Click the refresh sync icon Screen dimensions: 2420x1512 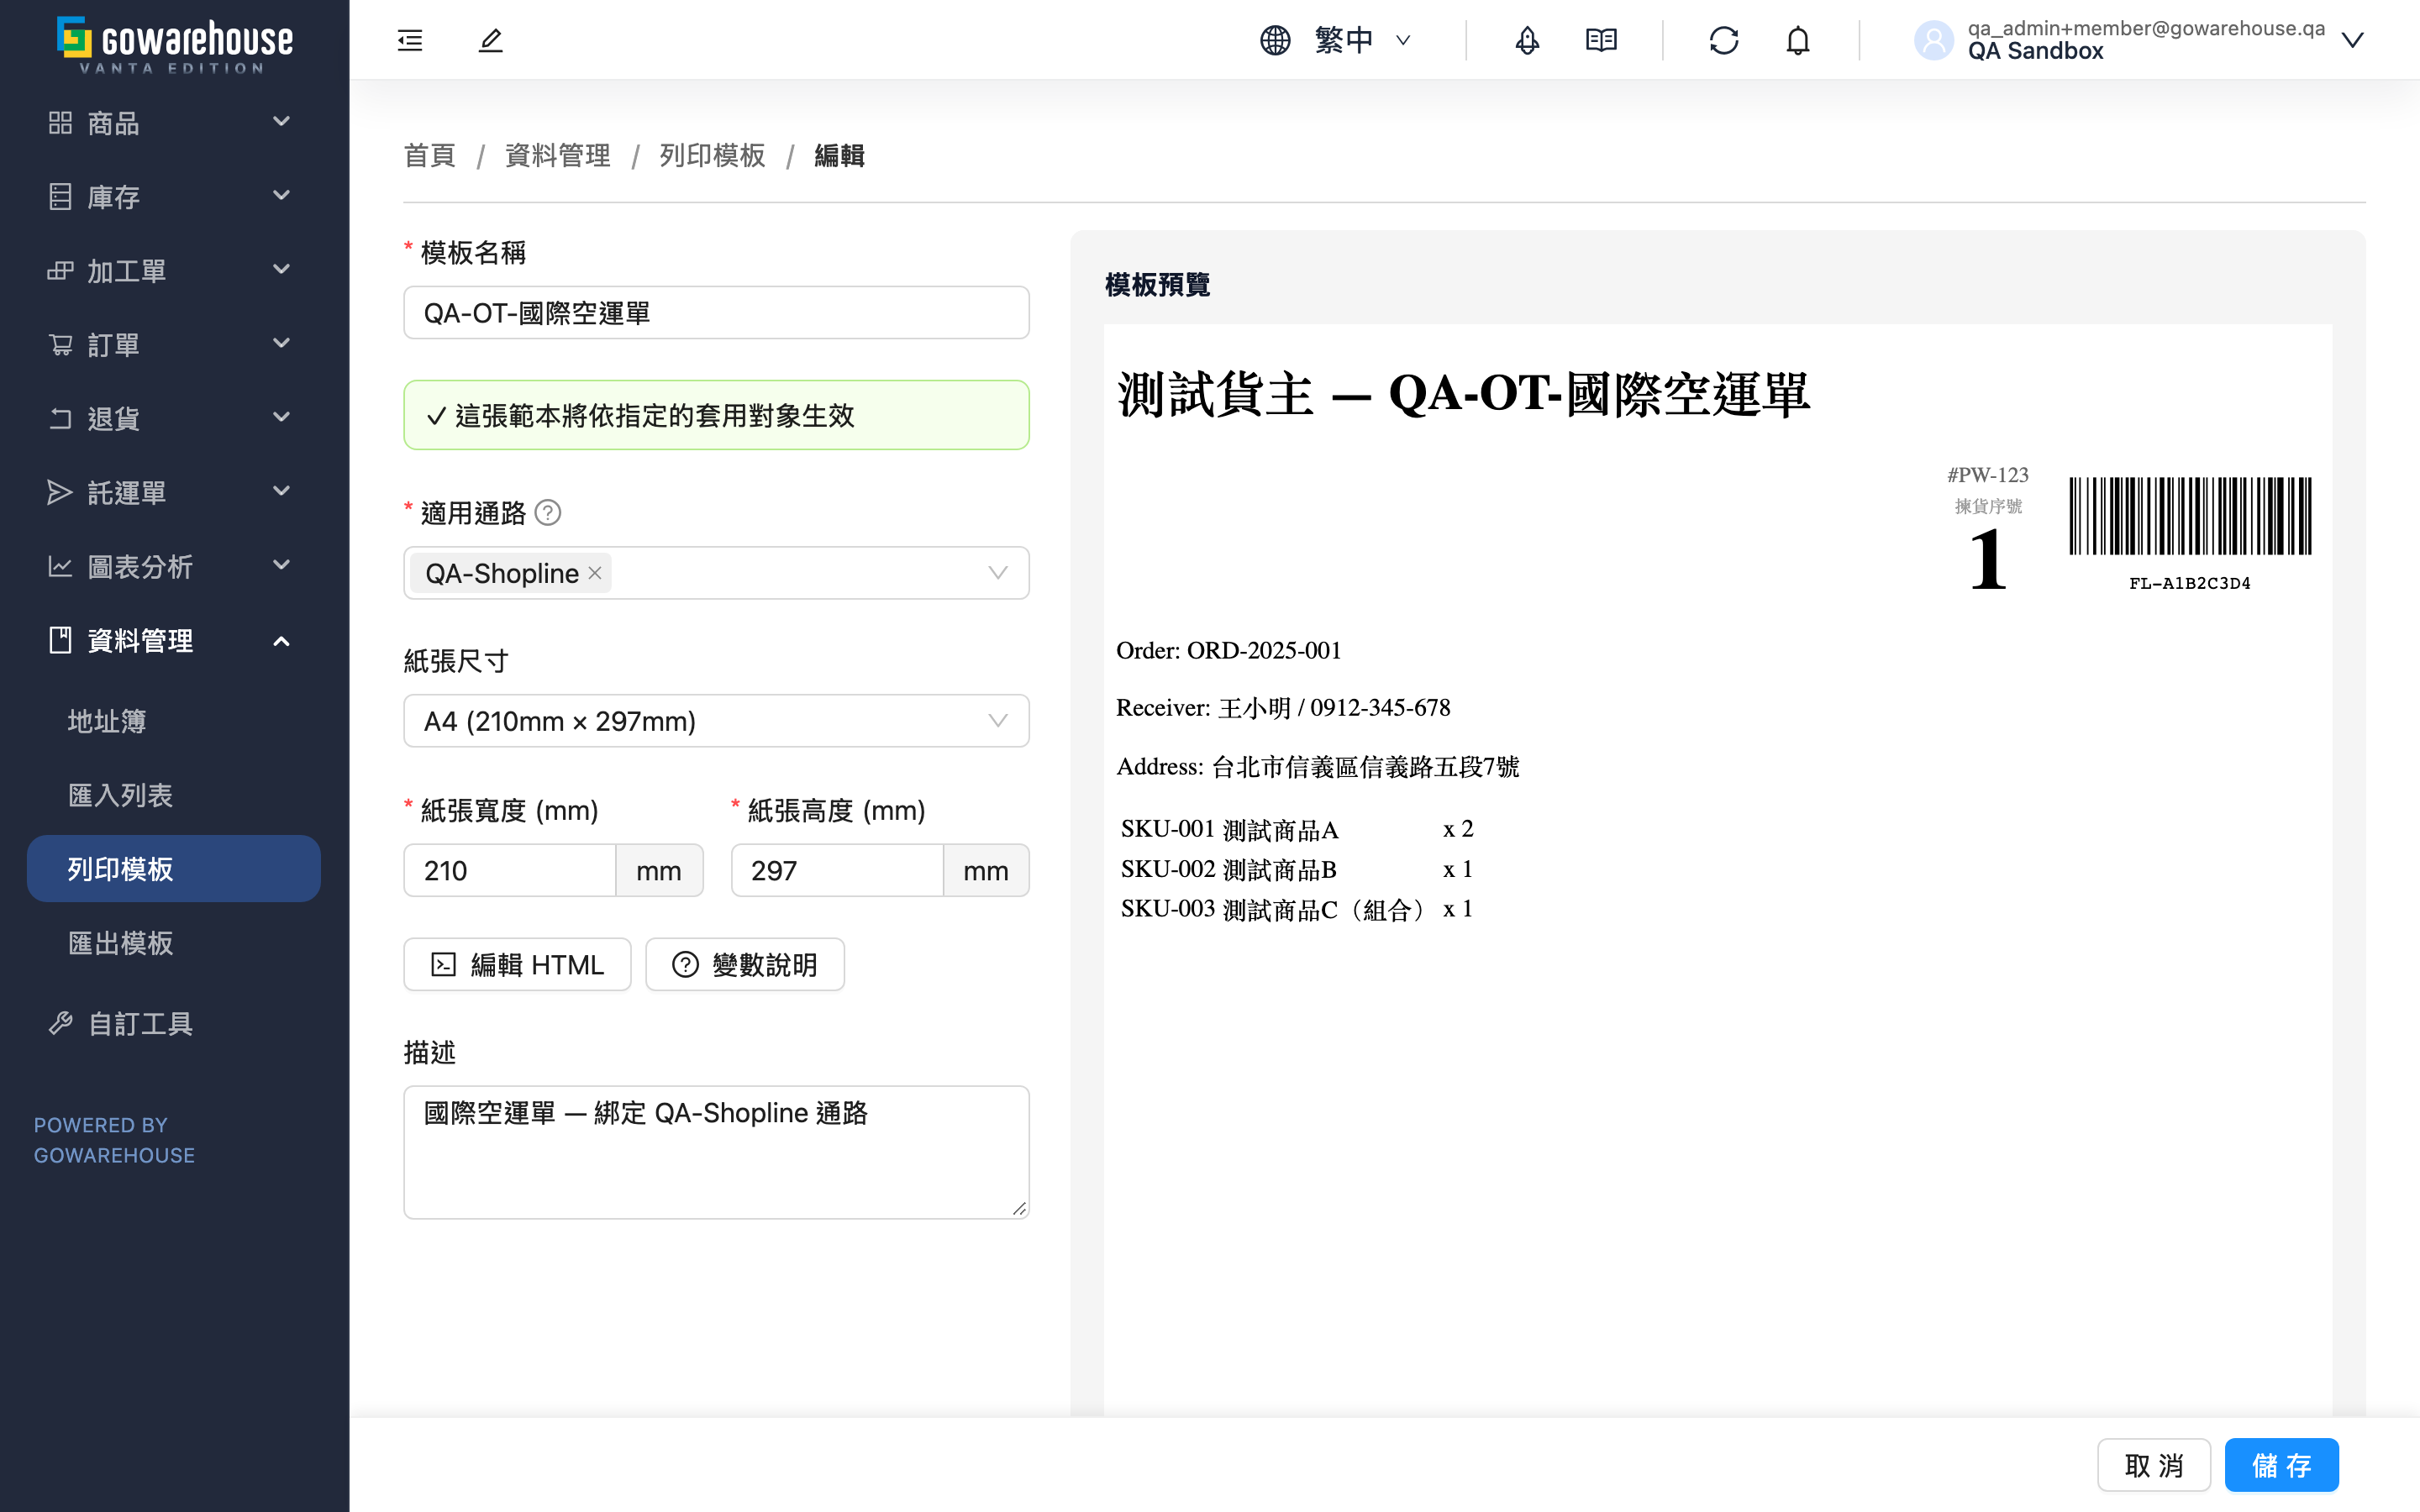click(1724, 40)
